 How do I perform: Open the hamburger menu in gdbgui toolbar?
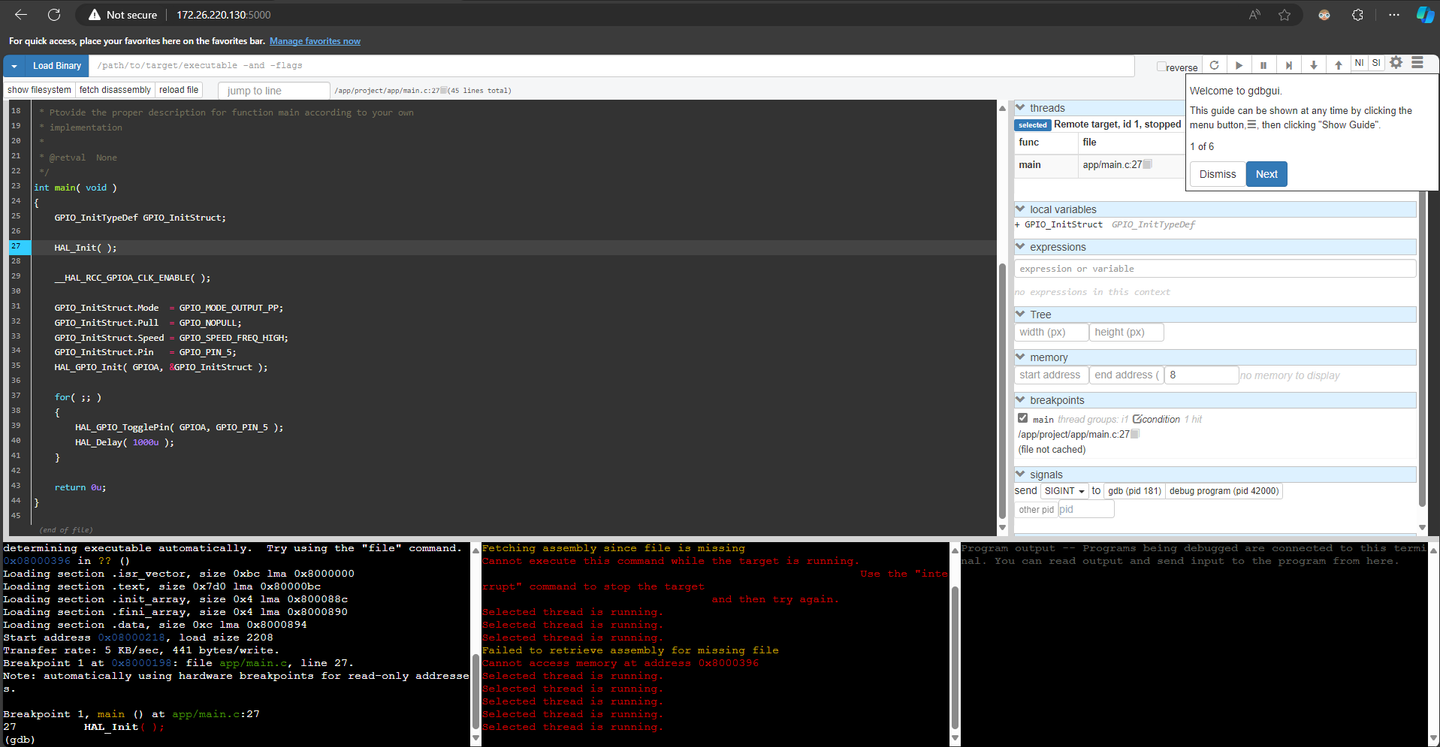point(1418,63)
